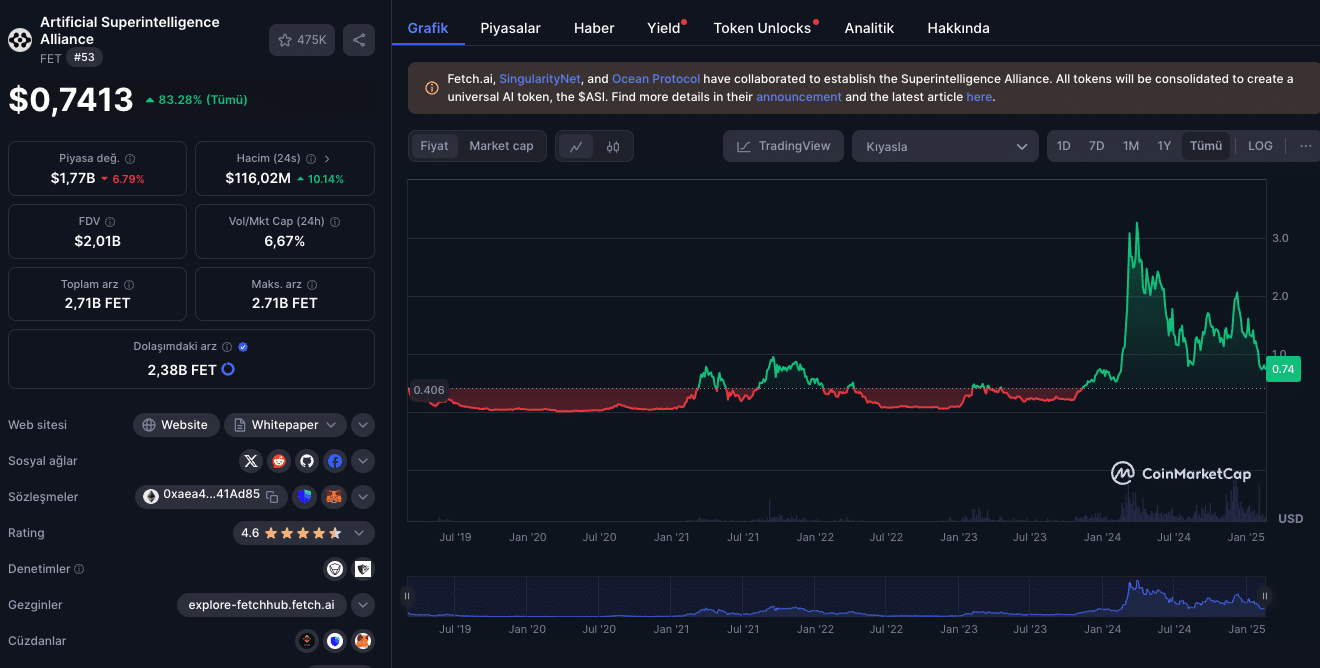Viewport: 1320px width, 668px height.
Task: Expand the Whitepaper dropdown
Action: tap(286, 425)
